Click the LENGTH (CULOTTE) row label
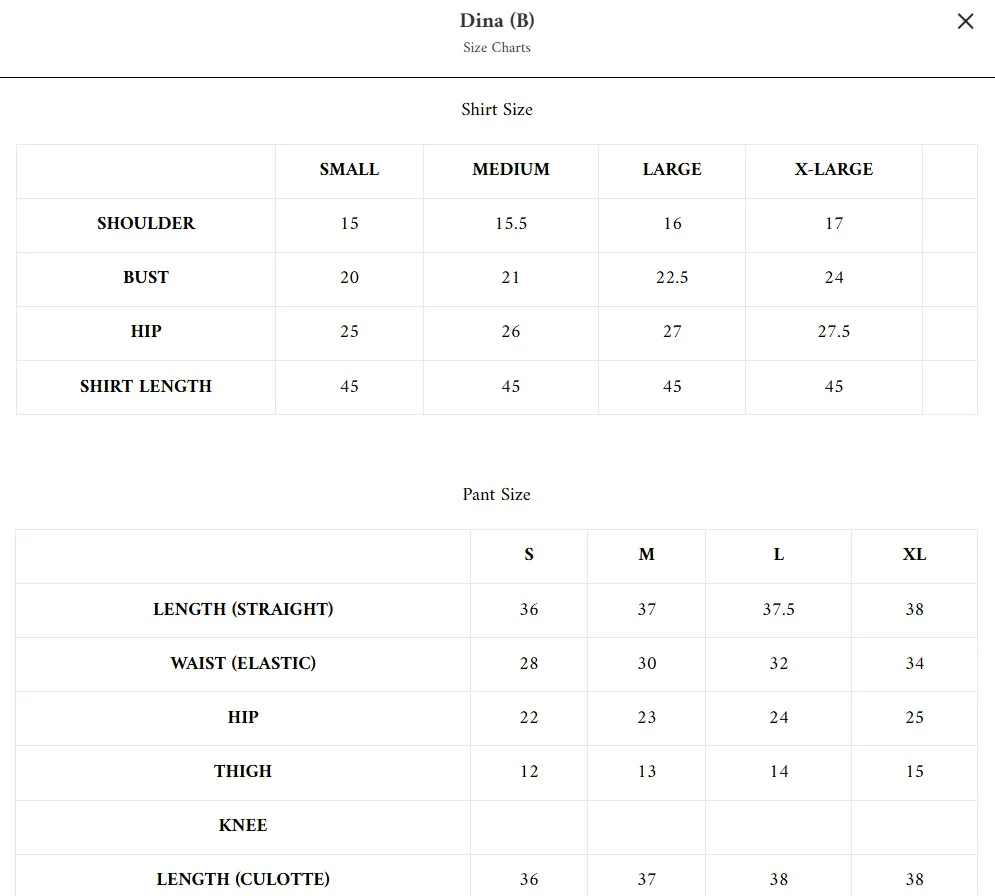 click(243, 880)
